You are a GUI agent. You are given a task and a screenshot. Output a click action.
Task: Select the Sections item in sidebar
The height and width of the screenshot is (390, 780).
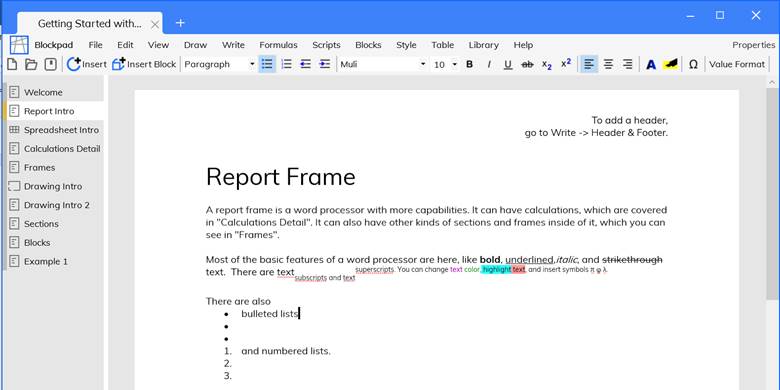[54, 224]
